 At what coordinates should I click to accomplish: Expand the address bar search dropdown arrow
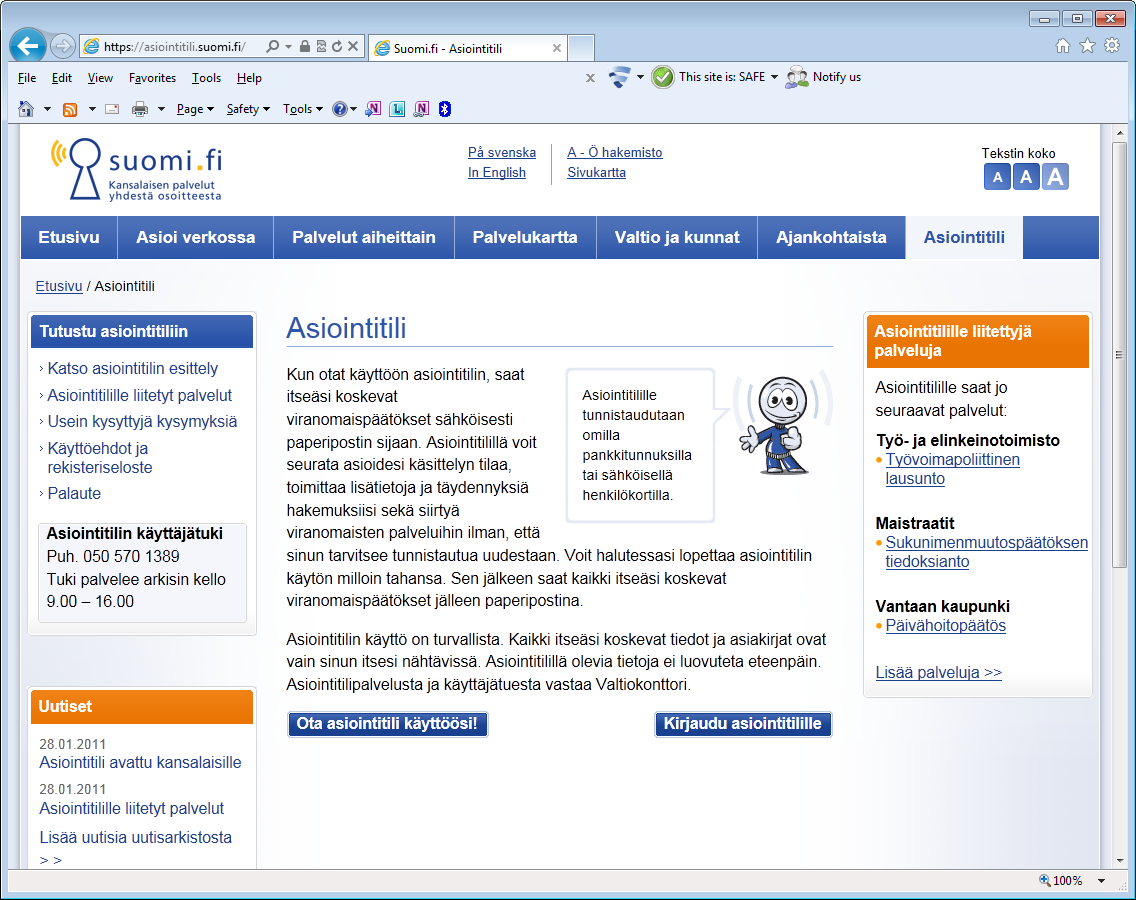[x=288, y=46]
